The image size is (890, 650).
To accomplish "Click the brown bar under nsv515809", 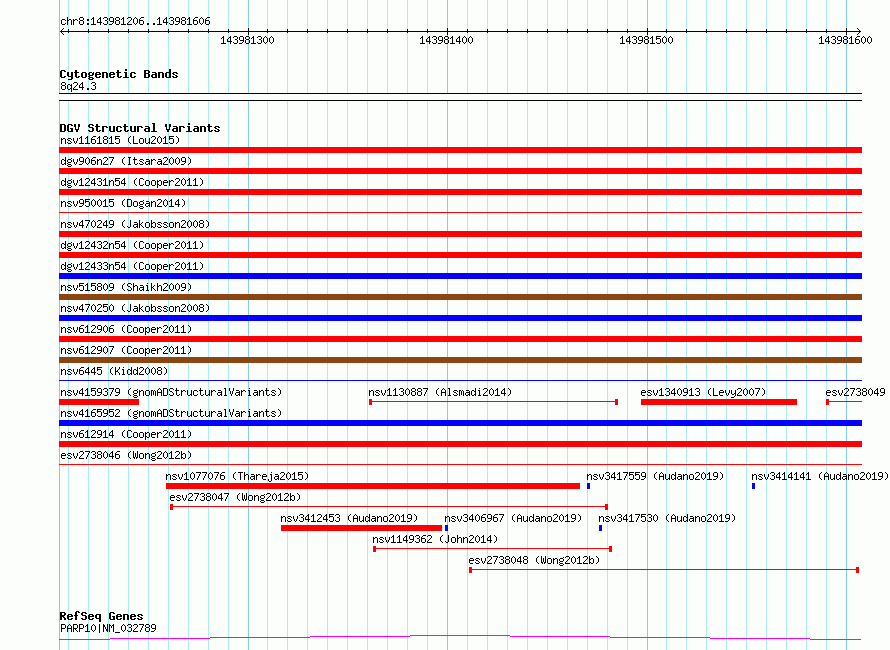I will tap(460, 297).
